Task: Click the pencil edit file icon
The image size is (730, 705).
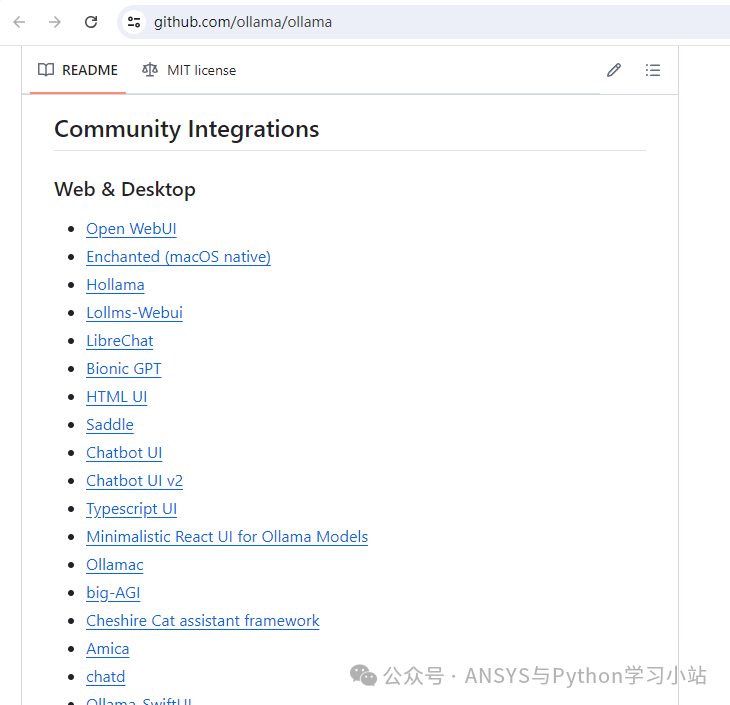Action: [x=614, y=70]
